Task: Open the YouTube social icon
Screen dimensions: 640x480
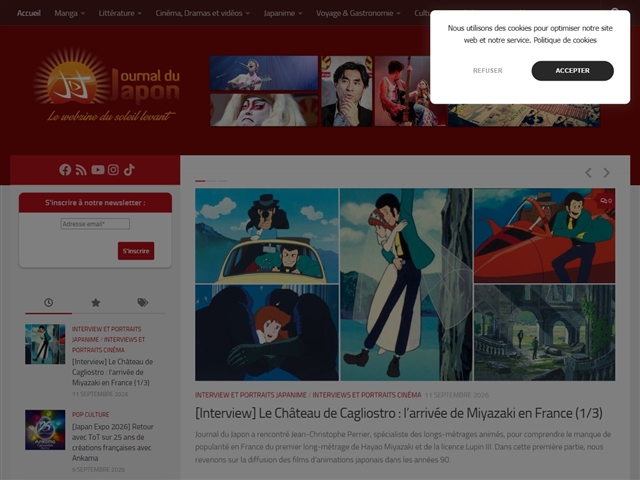Action: [x=98, y=170]
